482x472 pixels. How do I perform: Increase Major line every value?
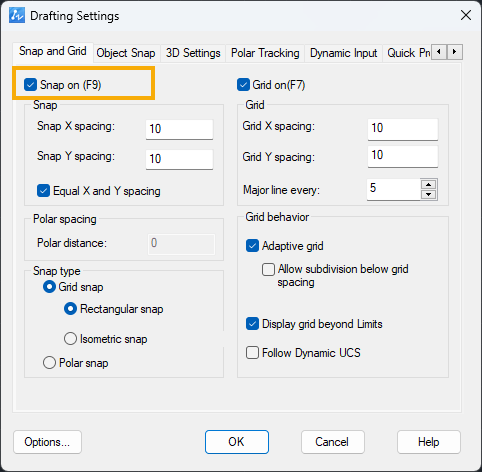(x=429, y=185)
